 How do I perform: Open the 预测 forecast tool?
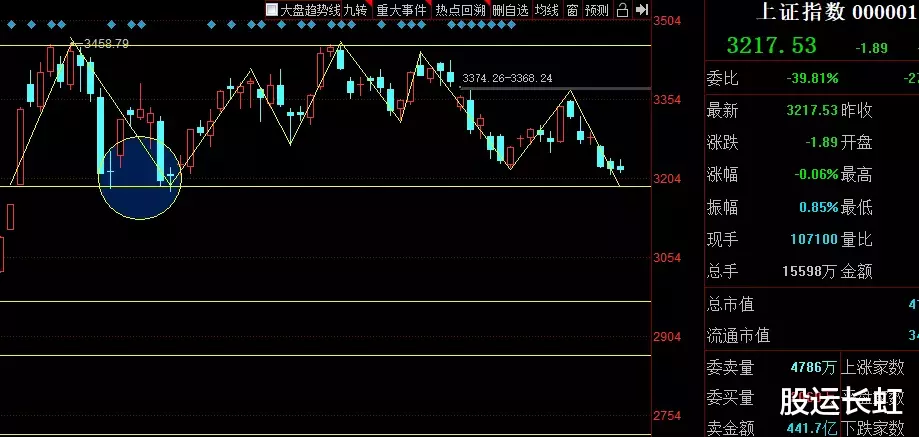(x=597, y=10)
